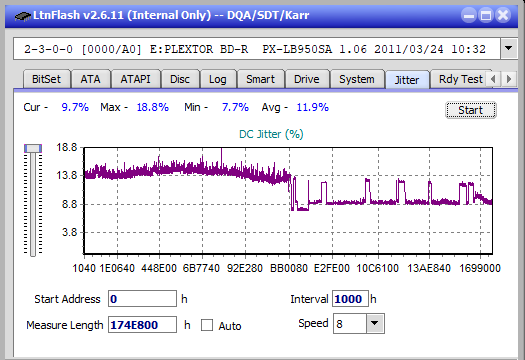Viewport: 525px width, 360px height.
Task: Open the Speed dropdown arrow
Action: 375,323
